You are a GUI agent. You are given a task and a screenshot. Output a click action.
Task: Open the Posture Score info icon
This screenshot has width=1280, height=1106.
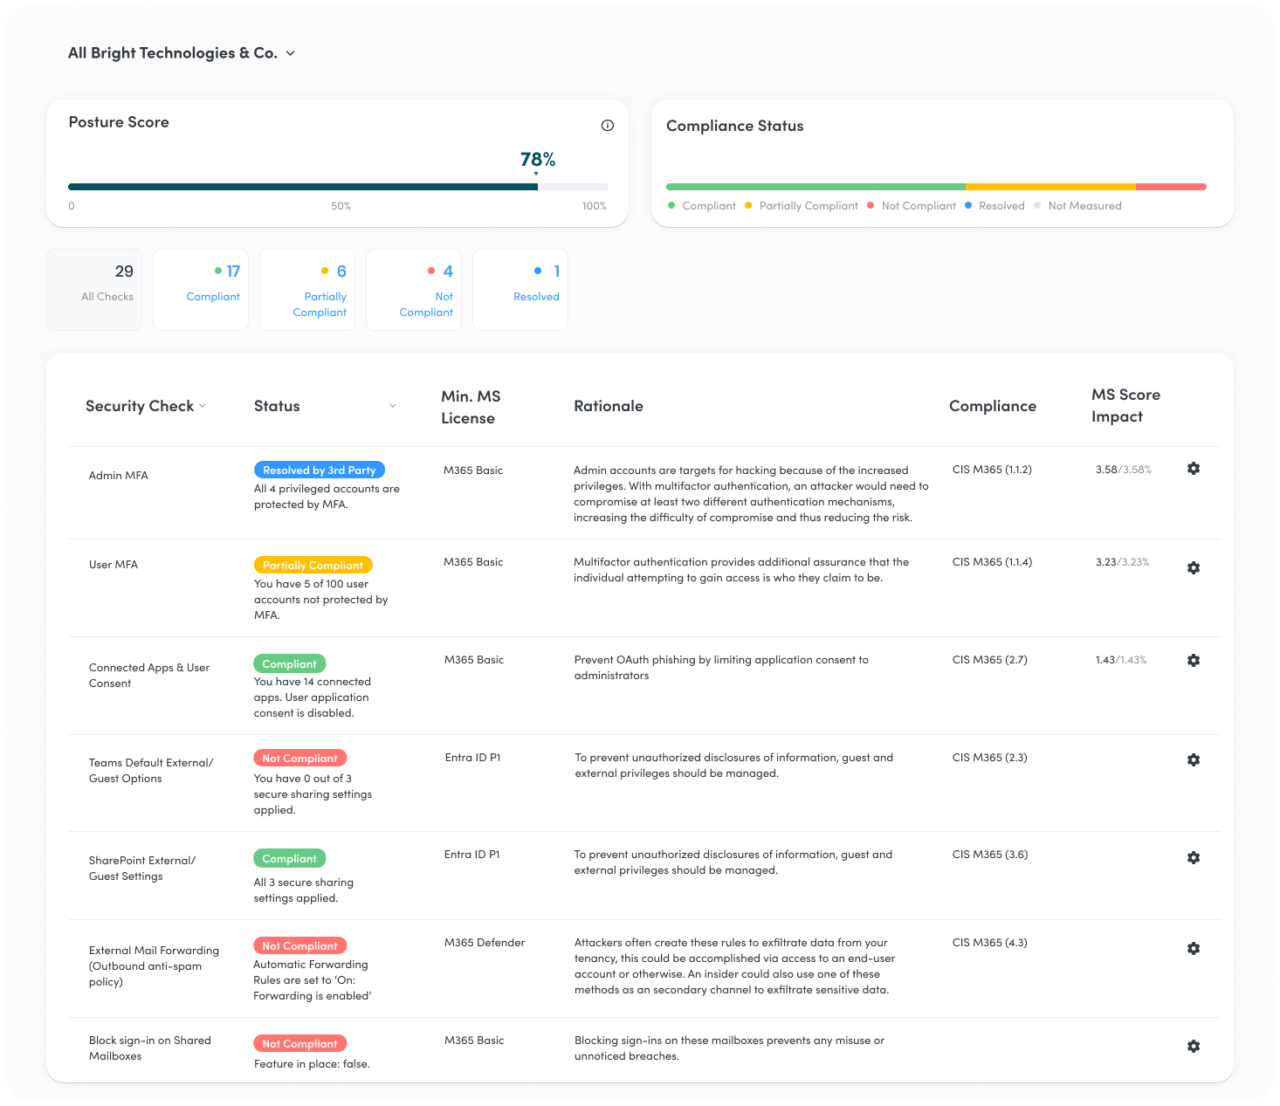[606, 125]
